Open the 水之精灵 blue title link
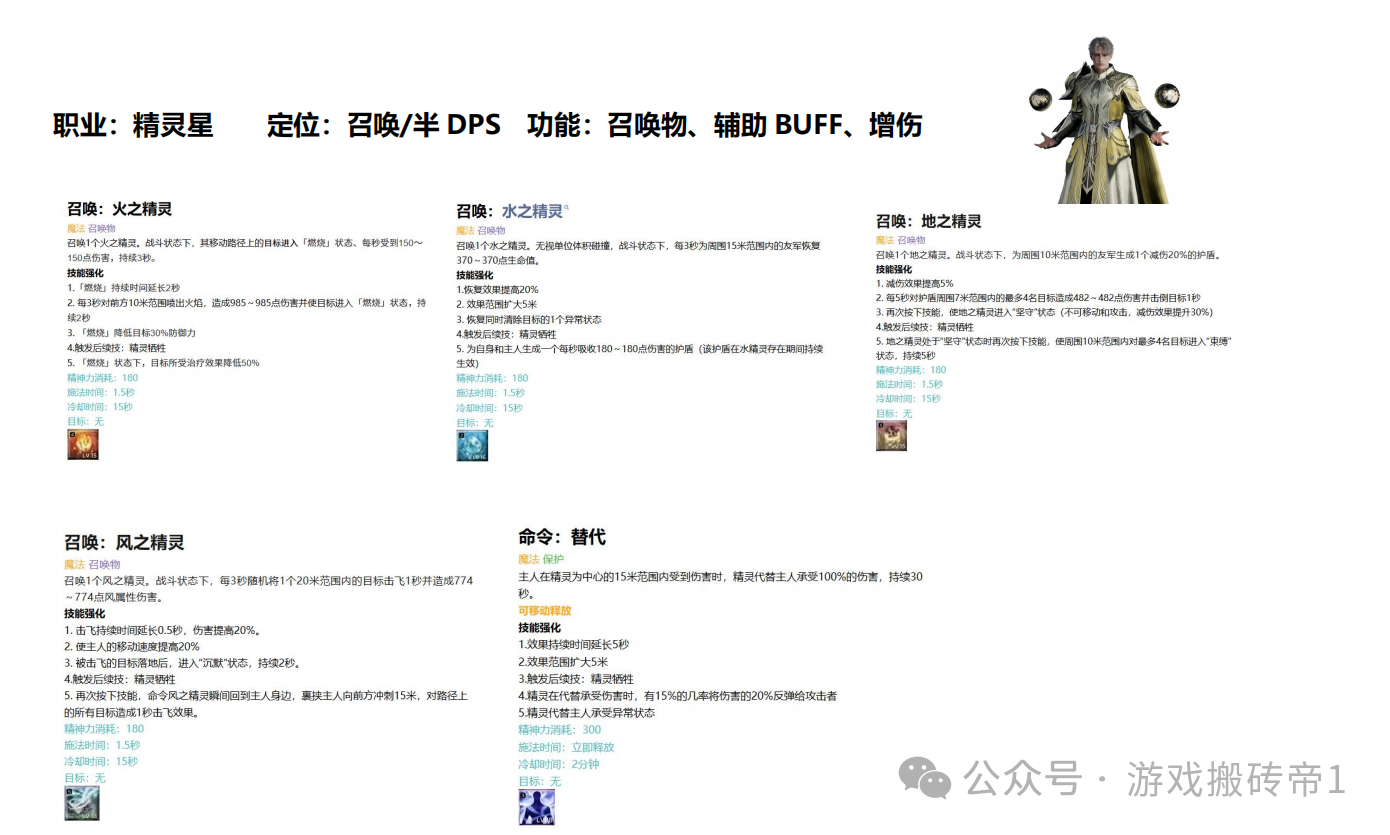This screenshot has width=1390, height=835. coord(532,211)
